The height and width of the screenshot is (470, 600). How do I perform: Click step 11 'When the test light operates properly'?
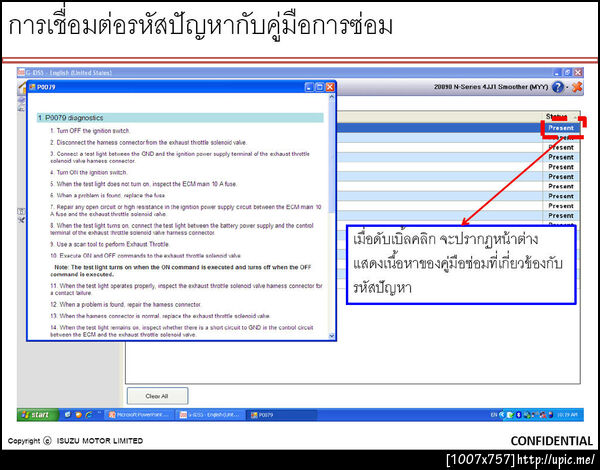pos(186,289)
